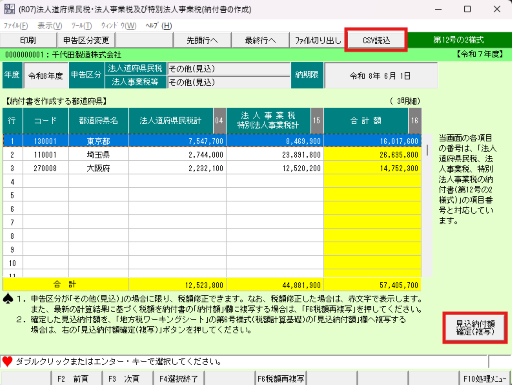Jump to first row with 先頭行へ
The width and height of the screenshot is (512, 385).
click(202, 40)
